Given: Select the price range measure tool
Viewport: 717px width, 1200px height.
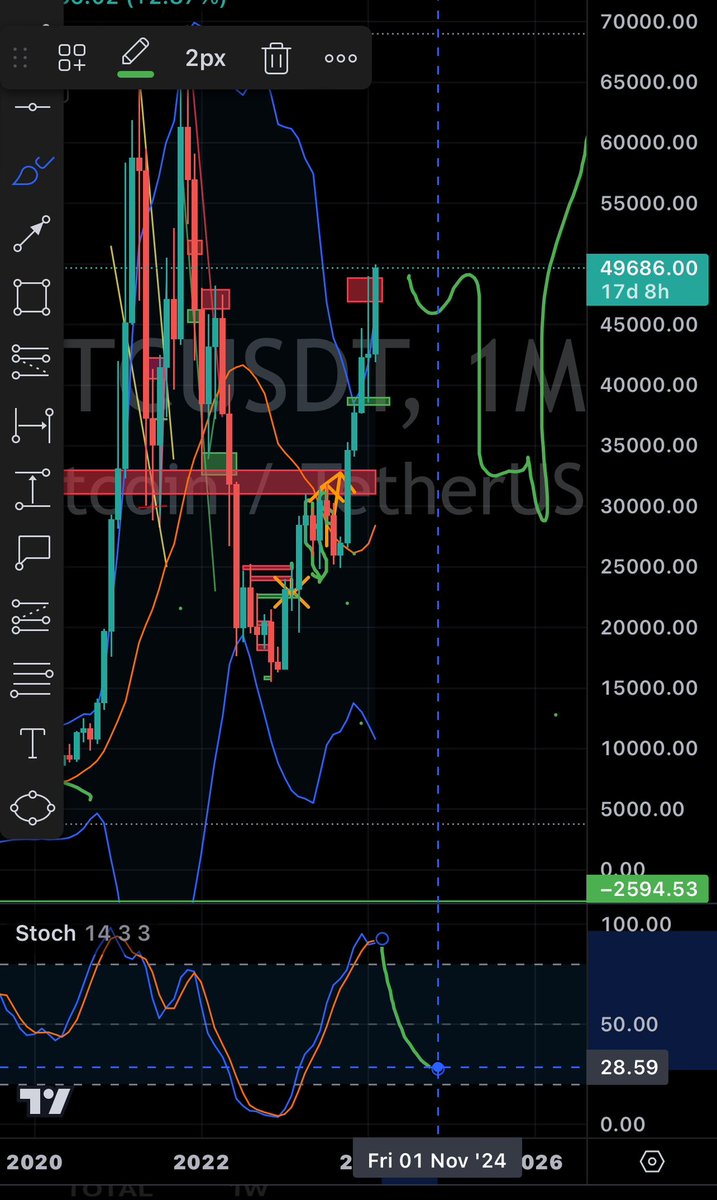Looking at the screenshot, I should 32,489.
